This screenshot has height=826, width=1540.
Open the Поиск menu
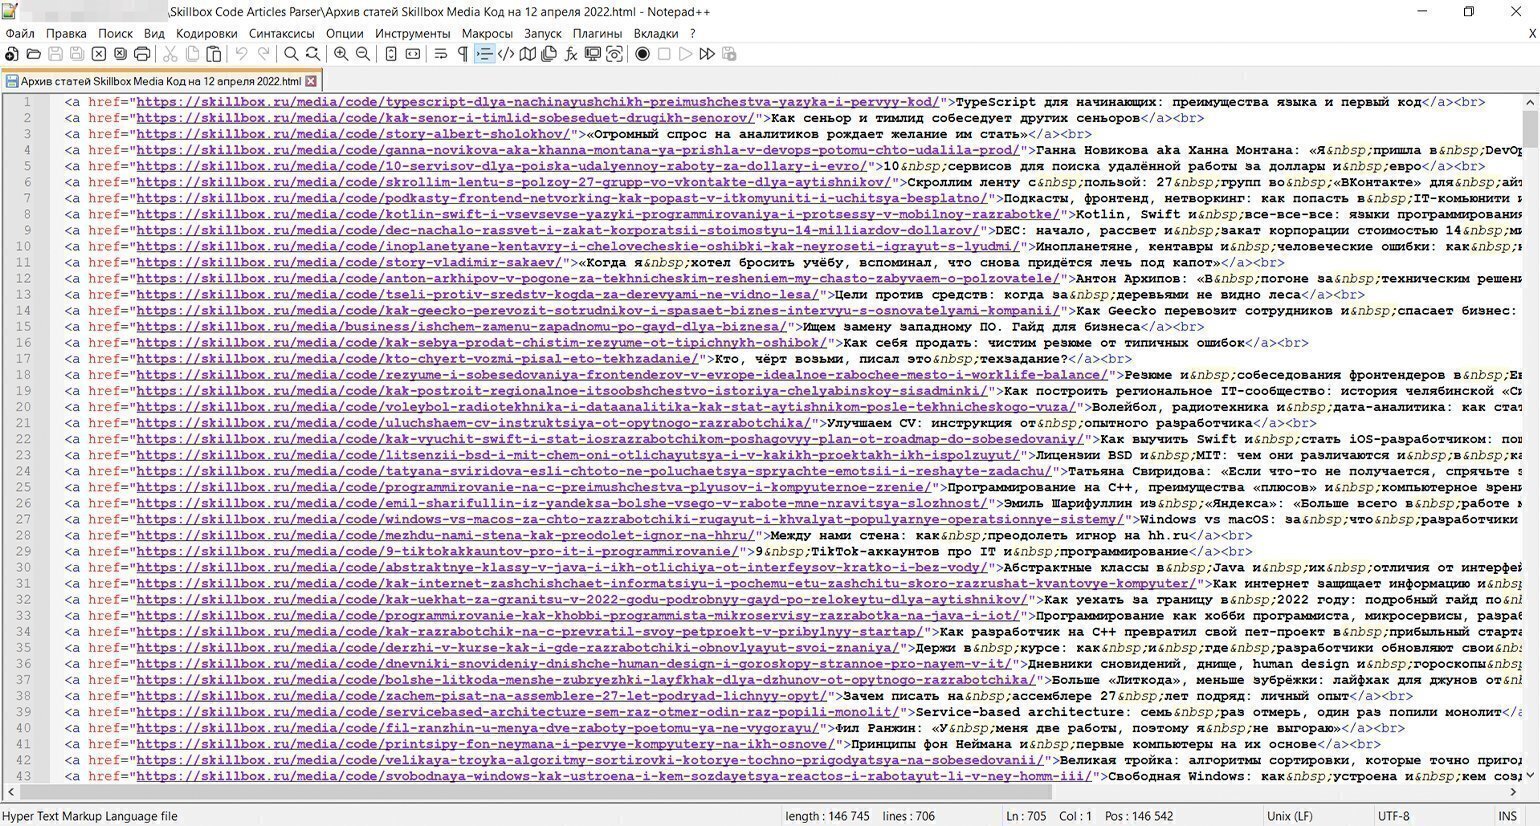click(115, 33)
